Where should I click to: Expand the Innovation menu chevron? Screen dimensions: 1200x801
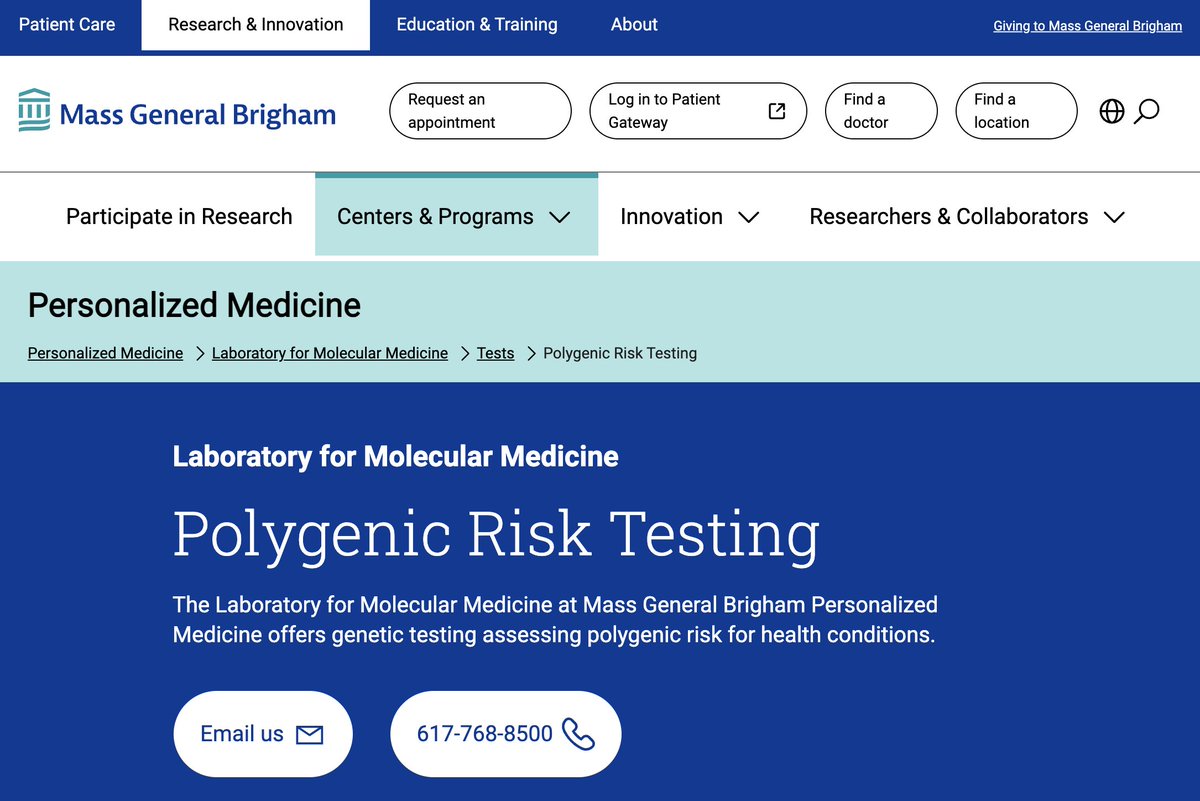(x=748, y=217)
